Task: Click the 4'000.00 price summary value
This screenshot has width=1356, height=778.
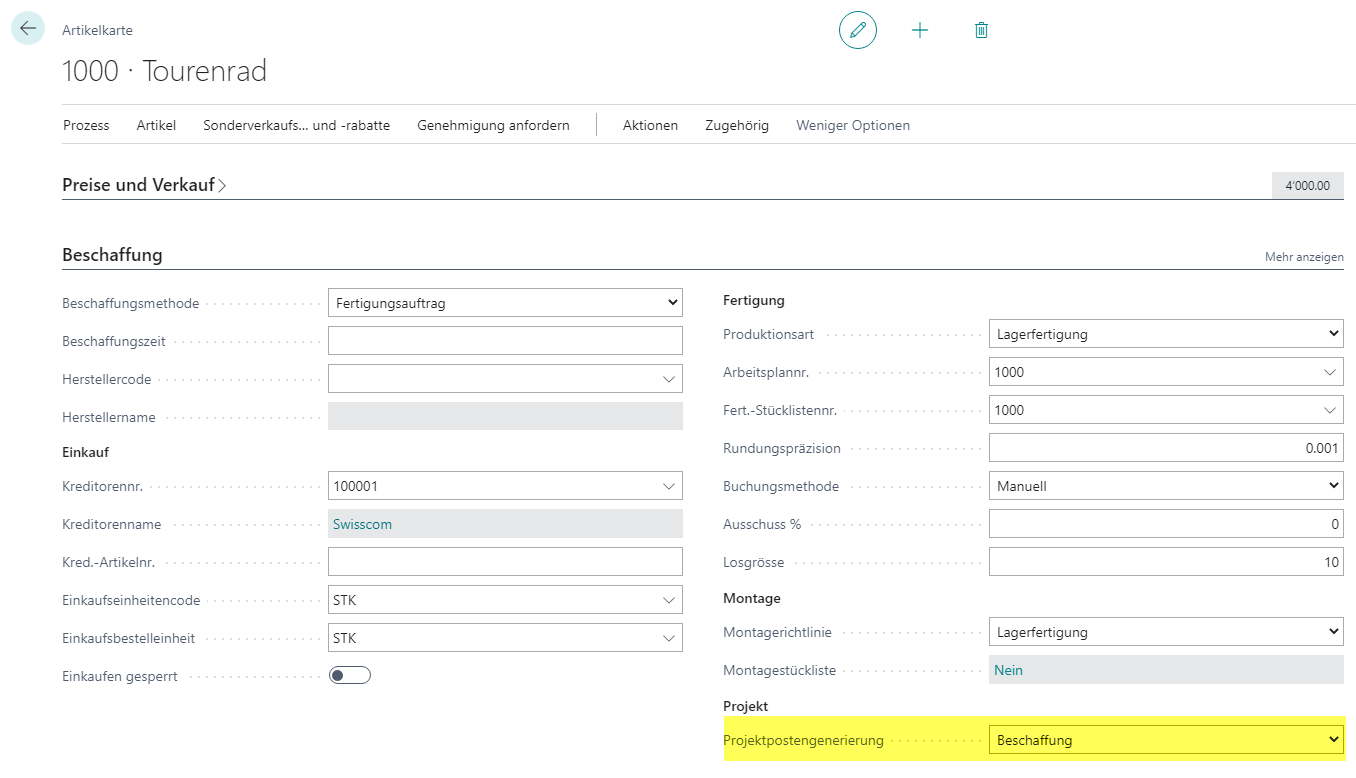Action: [x=1308, y=185]
